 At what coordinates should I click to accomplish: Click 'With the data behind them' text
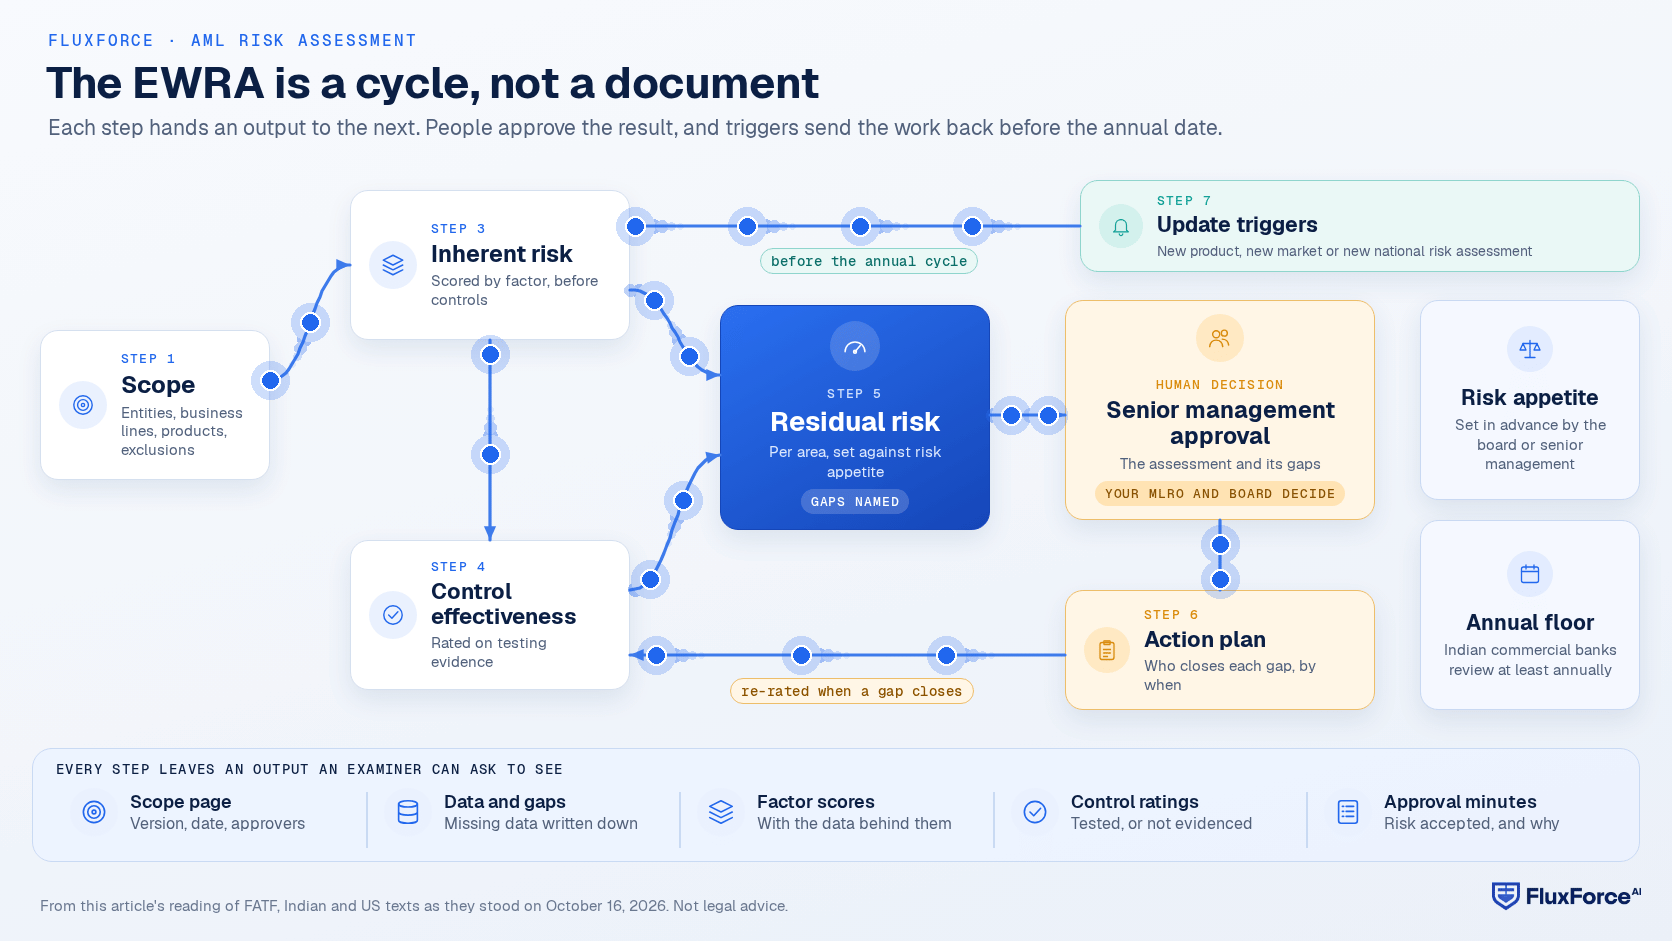[x=854, y=824]
